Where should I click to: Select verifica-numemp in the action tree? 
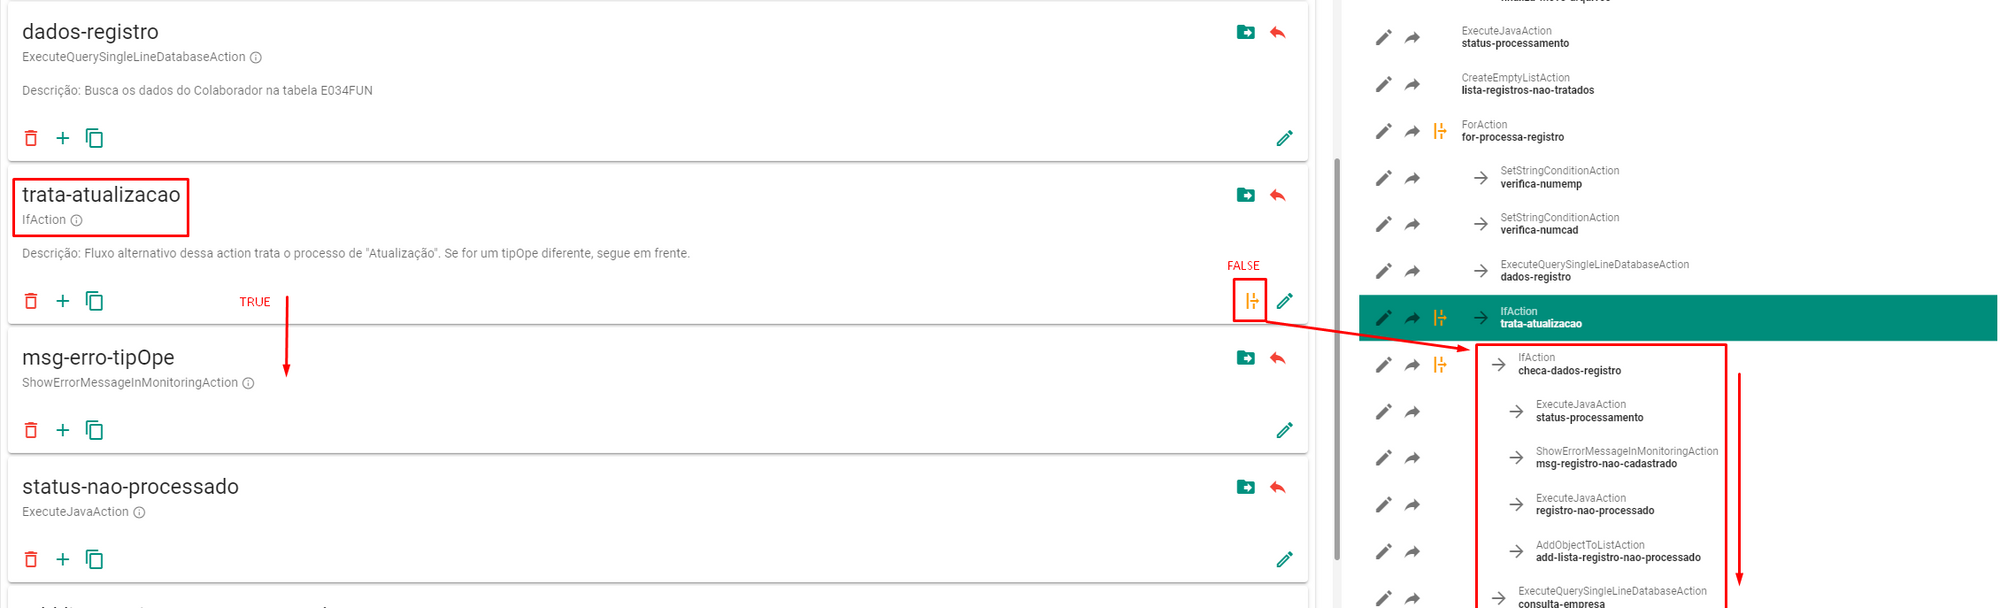point(1540,184)
